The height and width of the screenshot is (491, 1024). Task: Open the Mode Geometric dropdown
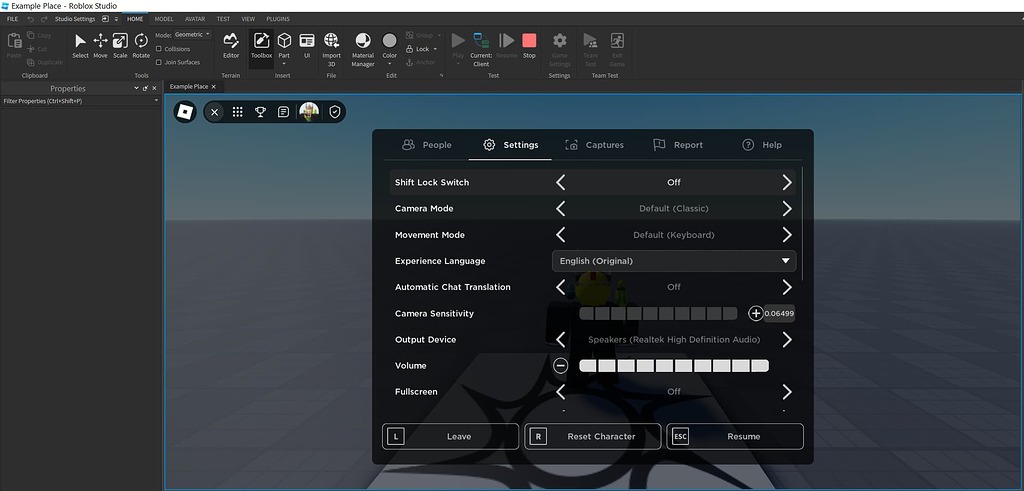point(192,35)
